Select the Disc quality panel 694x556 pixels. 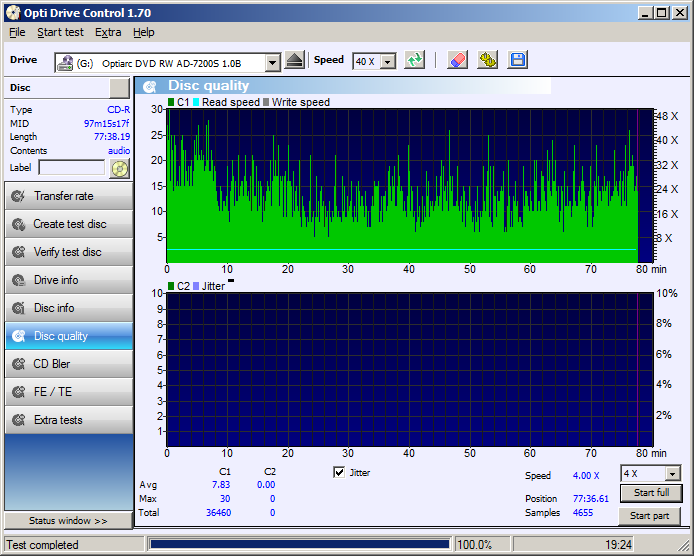pyautogui.click(x=69, y=336)
